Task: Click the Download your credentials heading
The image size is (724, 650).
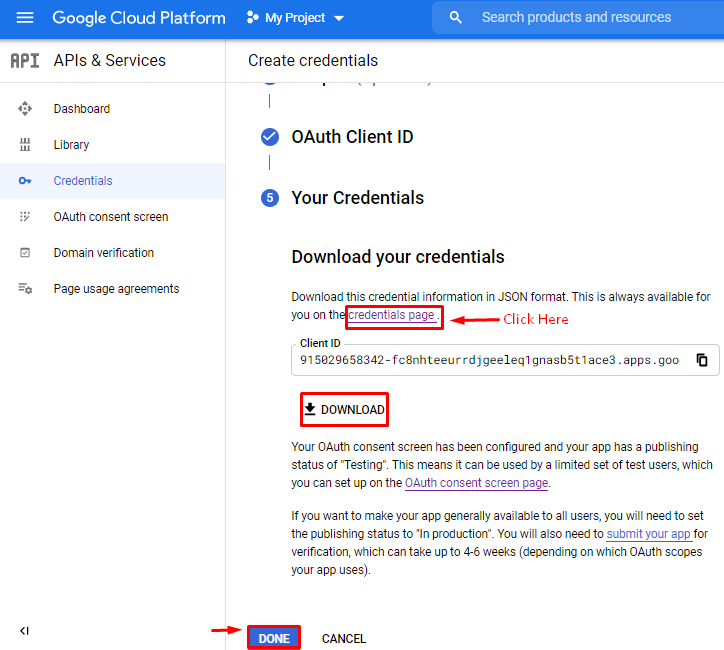Action: [x=398, y=257]
